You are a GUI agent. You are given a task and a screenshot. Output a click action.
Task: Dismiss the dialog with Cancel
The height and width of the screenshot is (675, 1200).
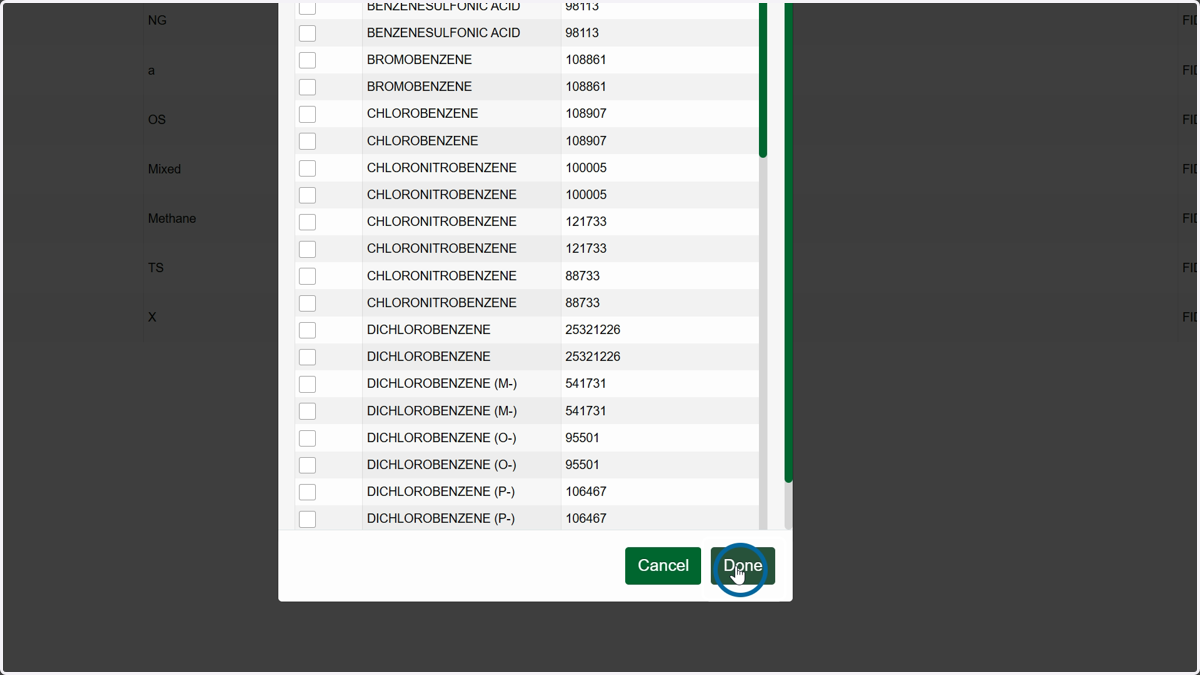tap(663, 566)
